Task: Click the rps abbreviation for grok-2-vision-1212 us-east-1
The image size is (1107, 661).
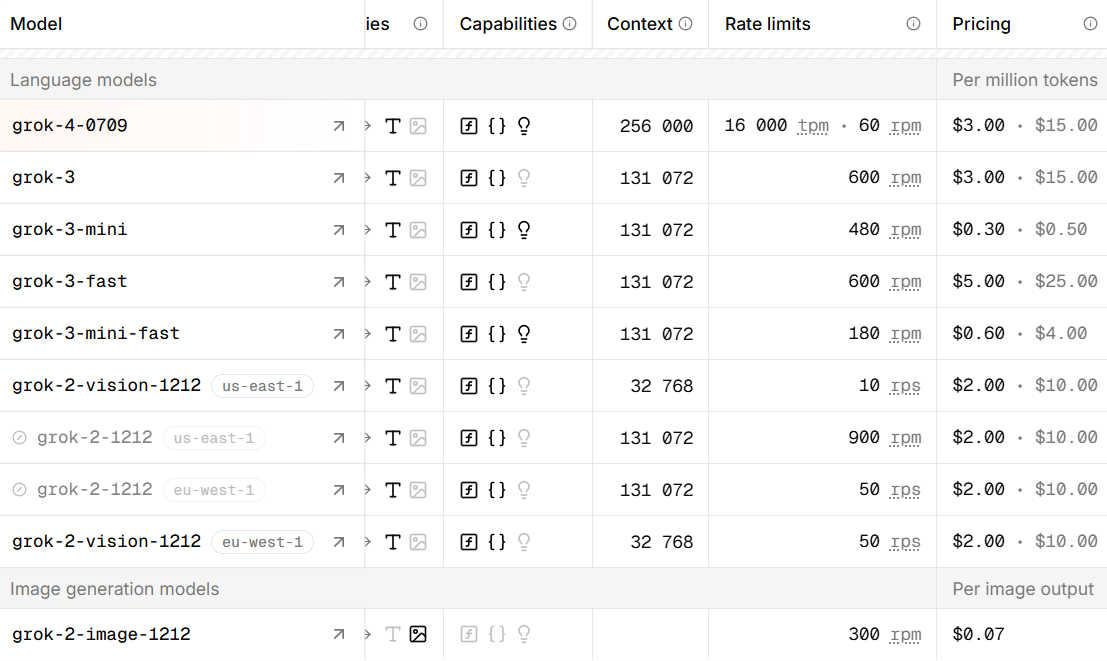Action: coord(905,386)
